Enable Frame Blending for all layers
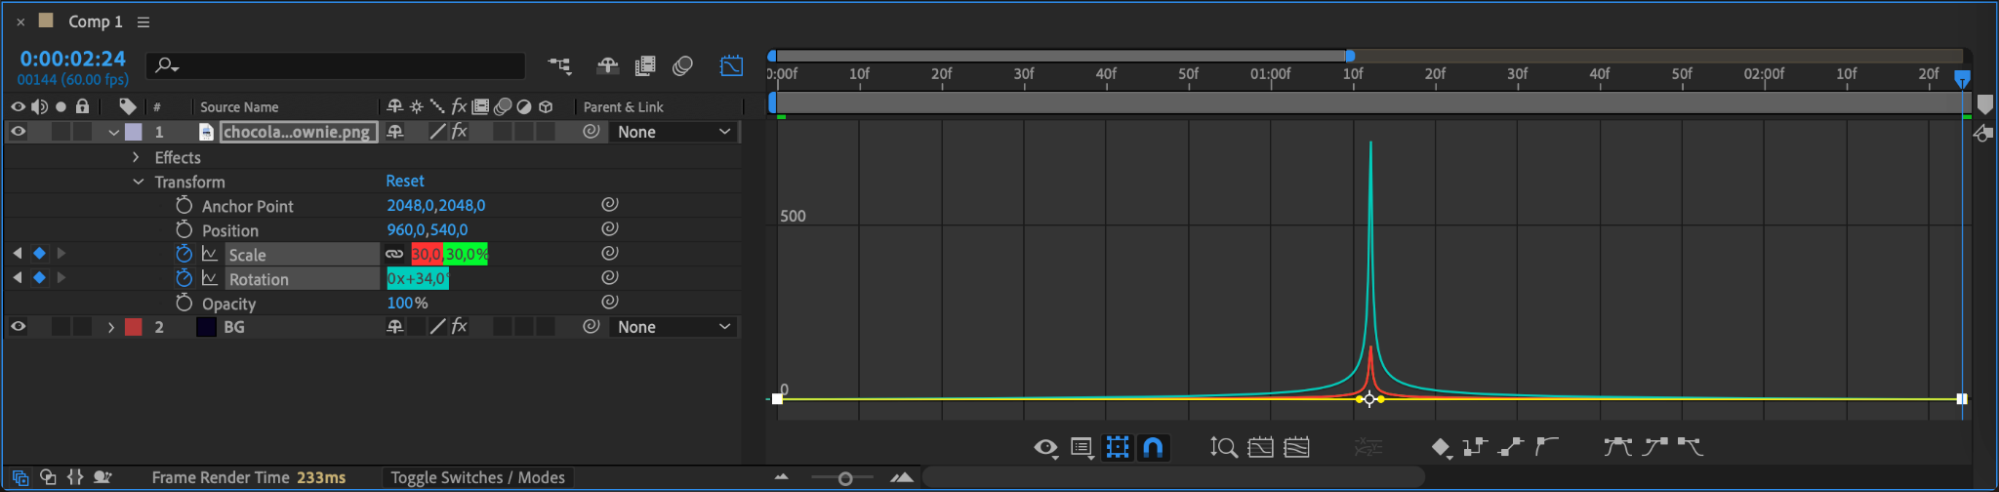Screen dimensions: 1999x492 pos(645,66)
